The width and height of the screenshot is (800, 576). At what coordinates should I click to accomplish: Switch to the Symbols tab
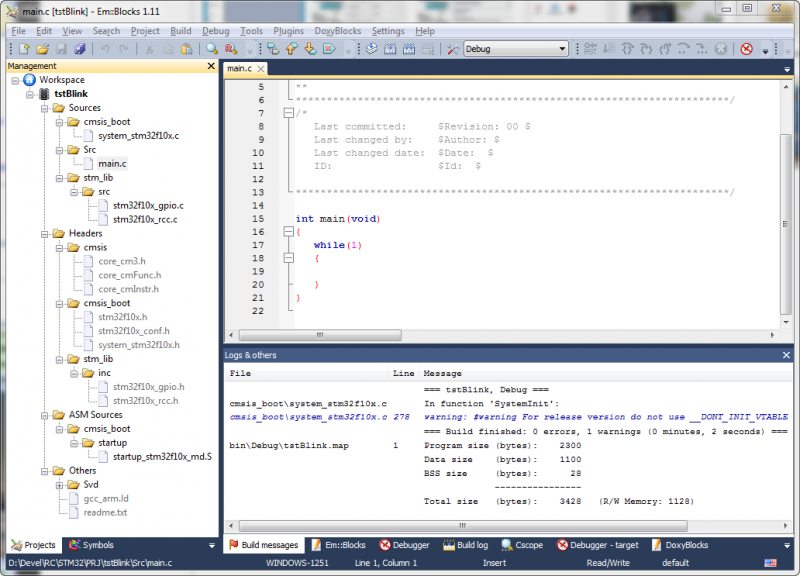pyautogui.click(x=91, y=545)
